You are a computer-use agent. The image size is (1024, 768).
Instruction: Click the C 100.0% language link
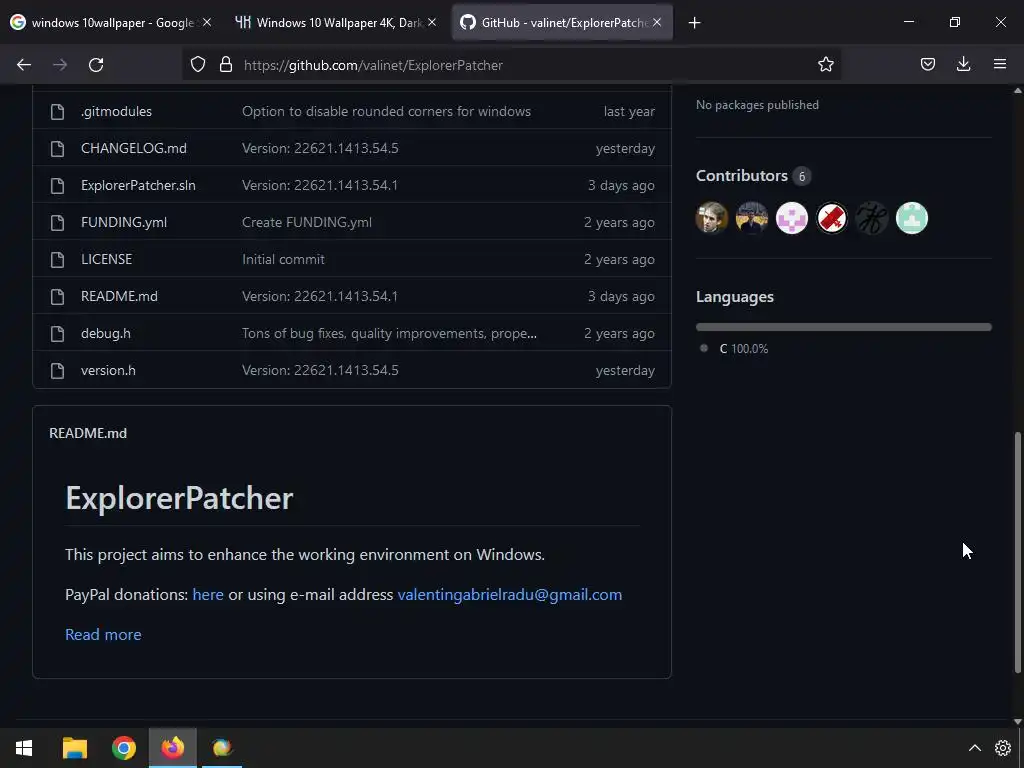[x=743, y=349]
